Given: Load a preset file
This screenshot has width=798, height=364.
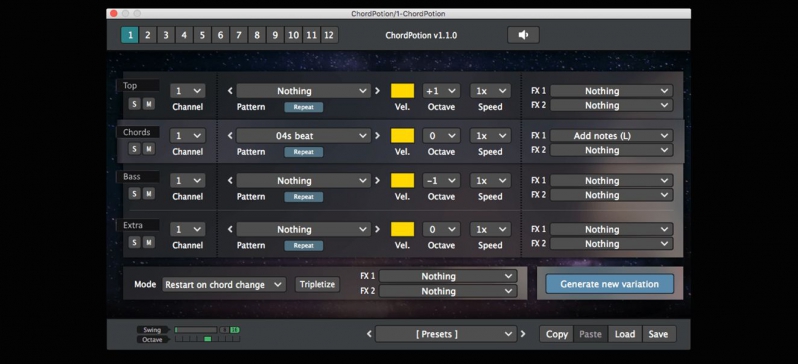Looking at the screenshot, I should click(x=624, y=334).
